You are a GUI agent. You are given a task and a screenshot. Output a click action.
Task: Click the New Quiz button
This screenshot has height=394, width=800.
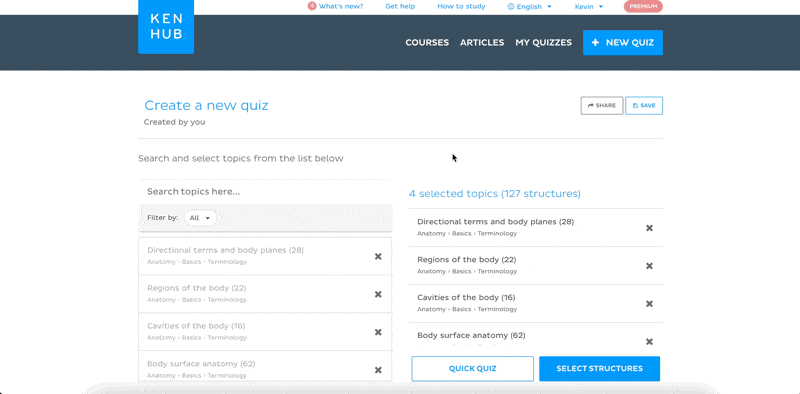point(623,43)
